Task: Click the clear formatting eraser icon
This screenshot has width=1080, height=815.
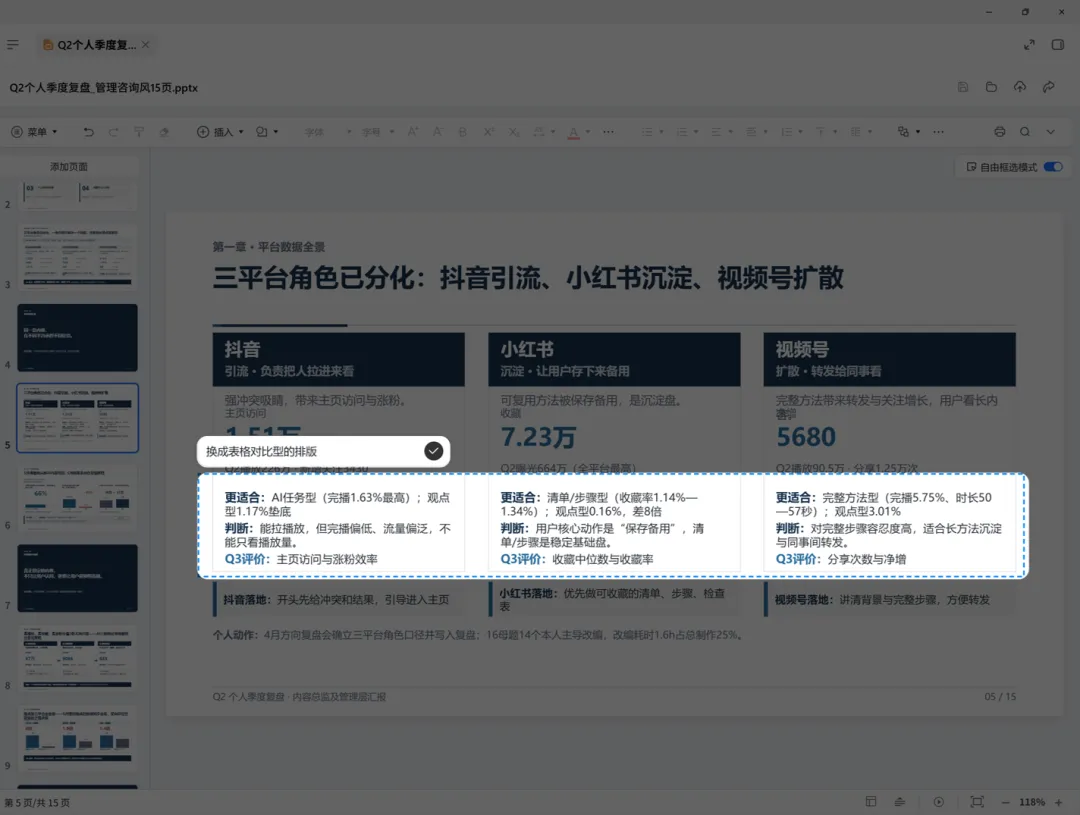Action: [x=164, y=132]
